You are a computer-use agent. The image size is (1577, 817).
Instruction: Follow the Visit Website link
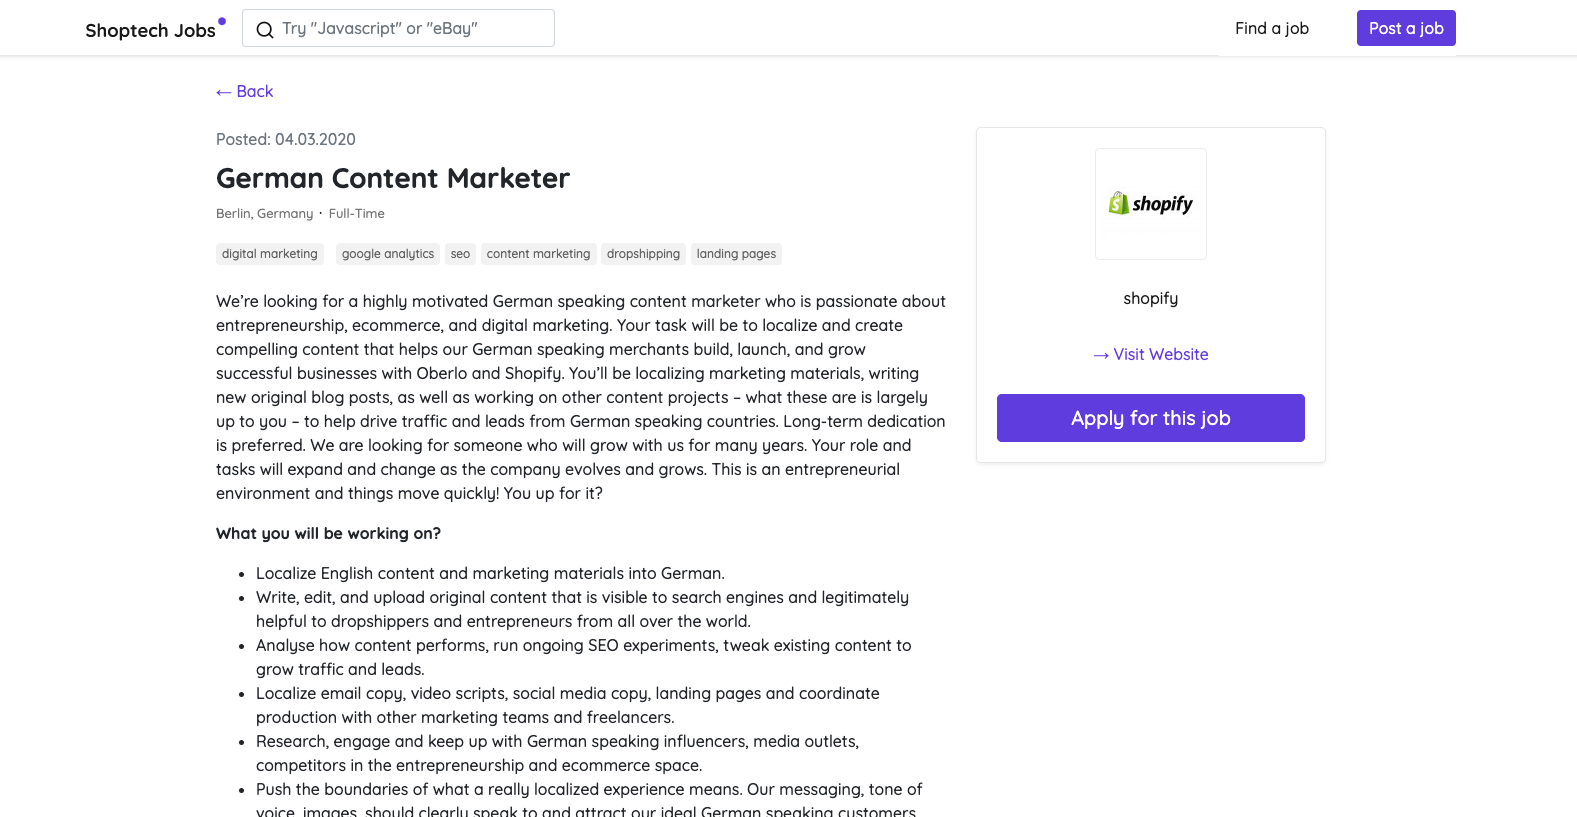[1160, 354]
